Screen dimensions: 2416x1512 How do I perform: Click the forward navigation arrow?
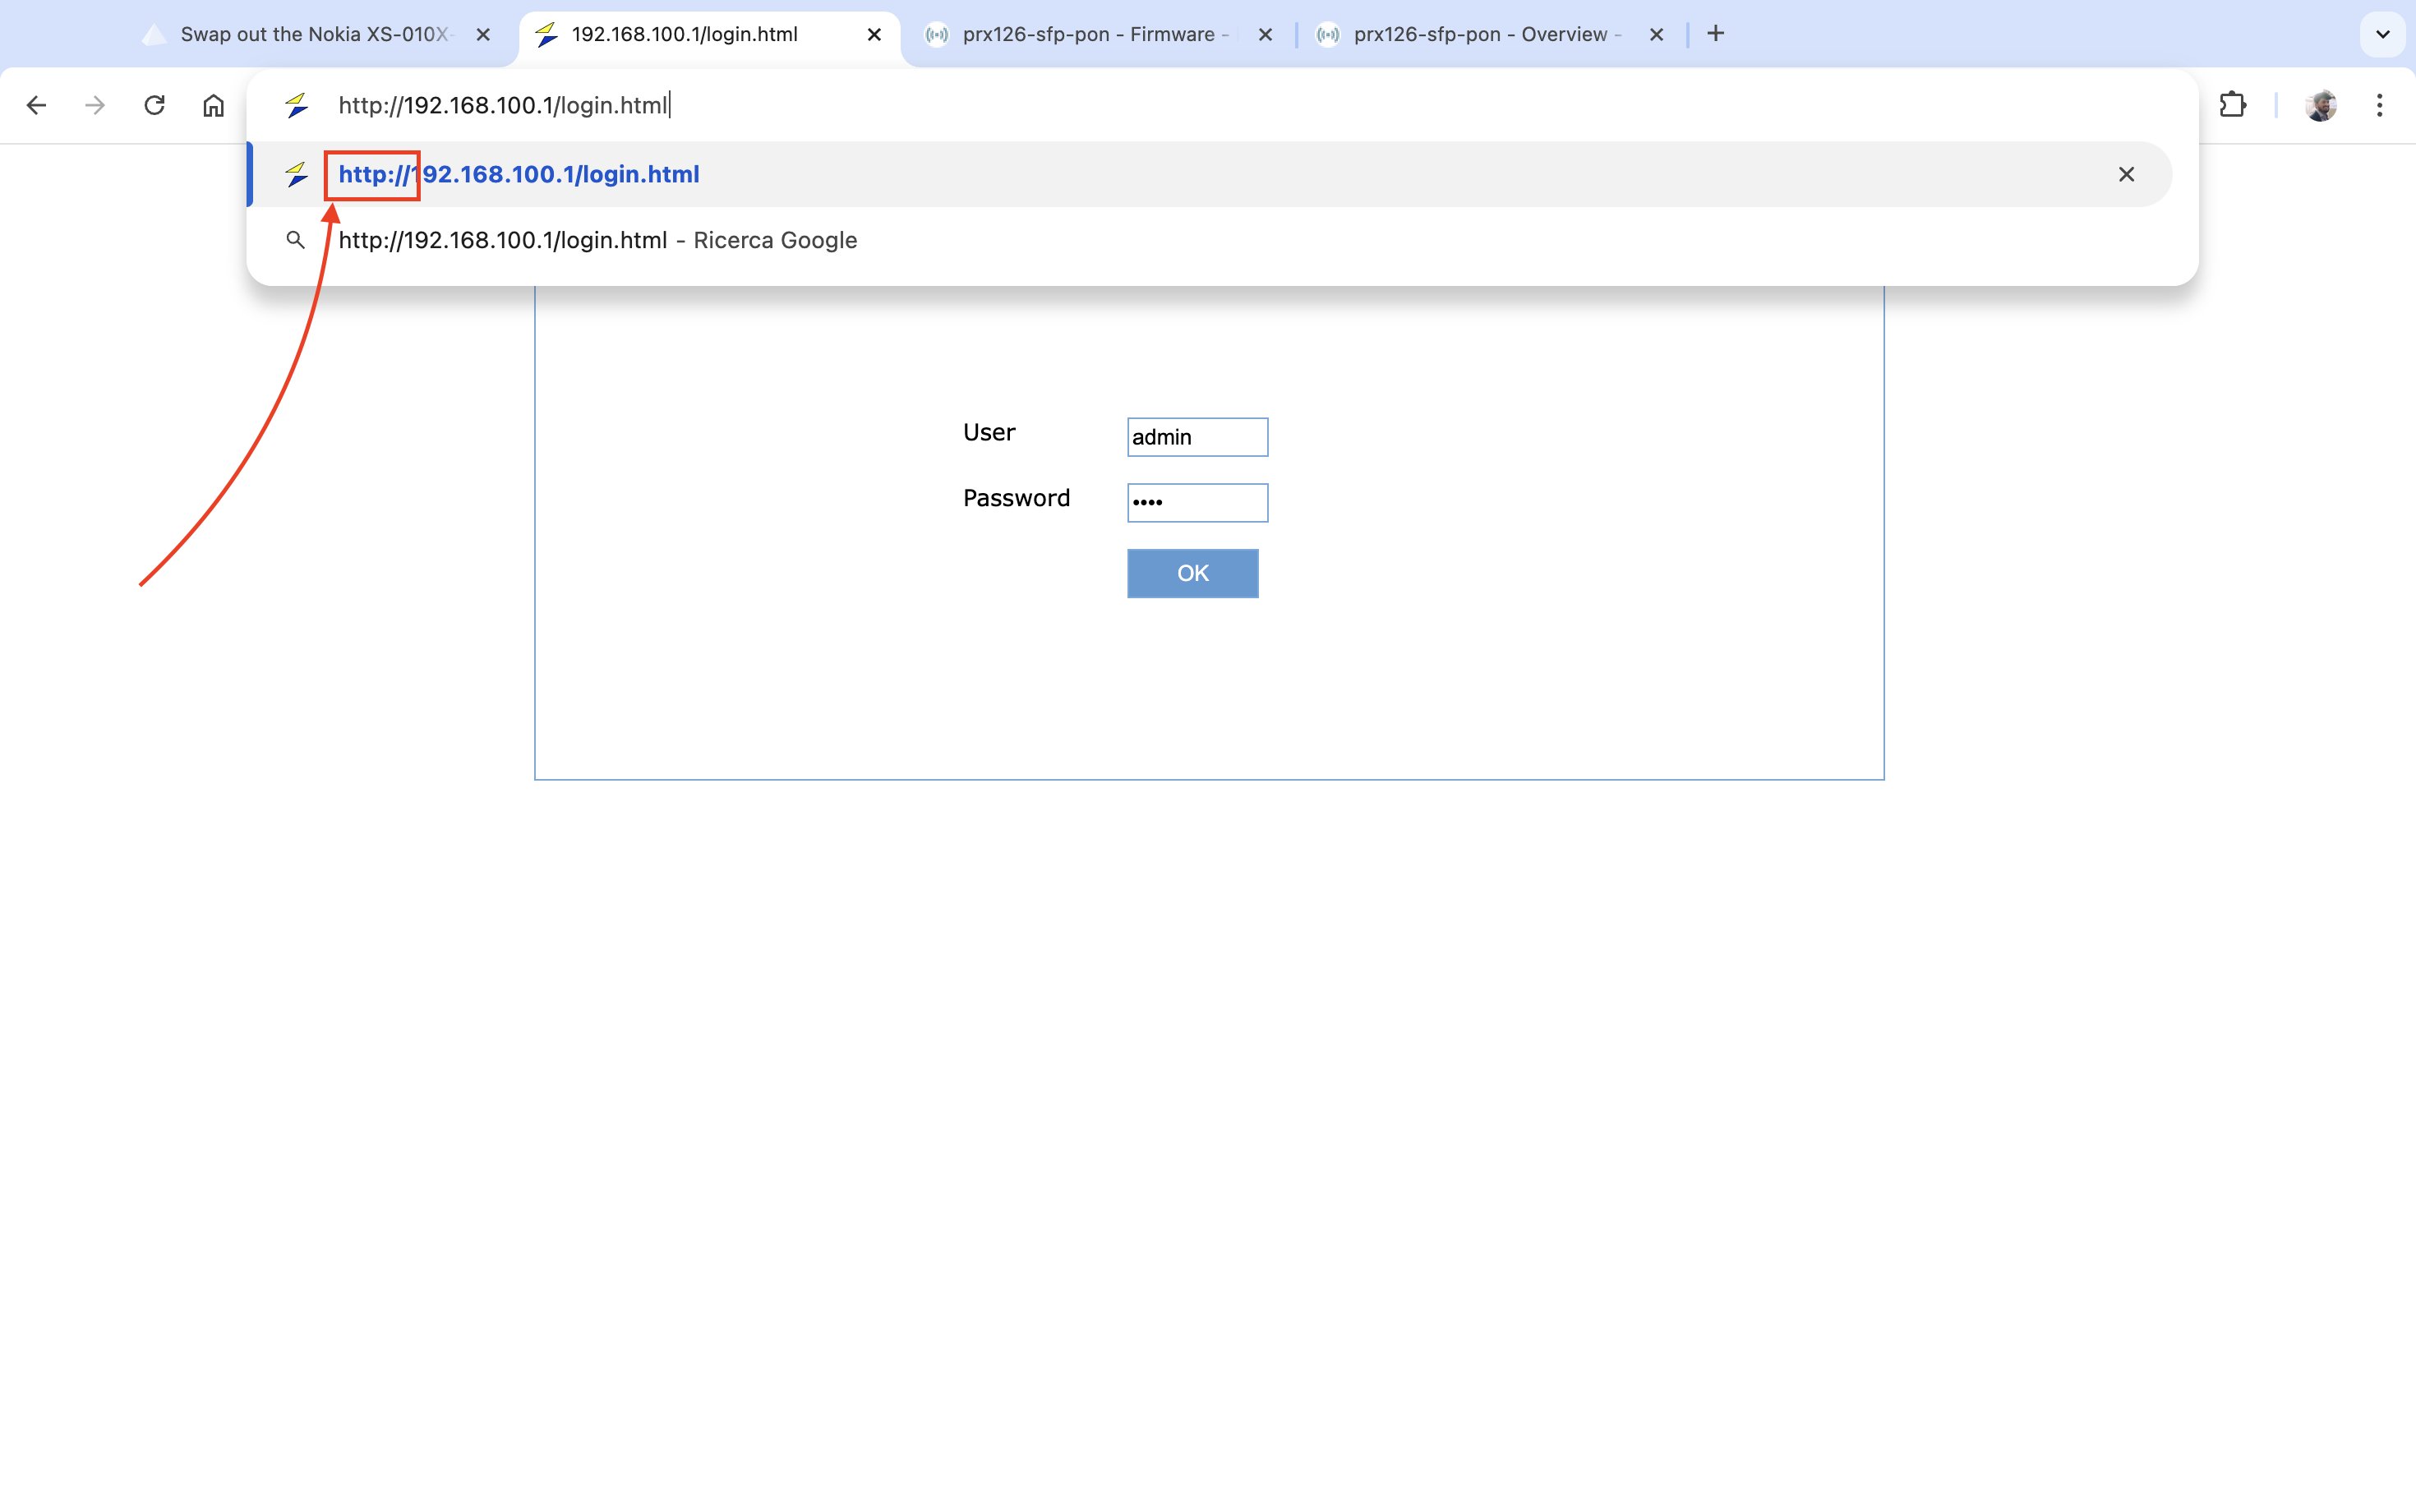click(x=95, y=105)
